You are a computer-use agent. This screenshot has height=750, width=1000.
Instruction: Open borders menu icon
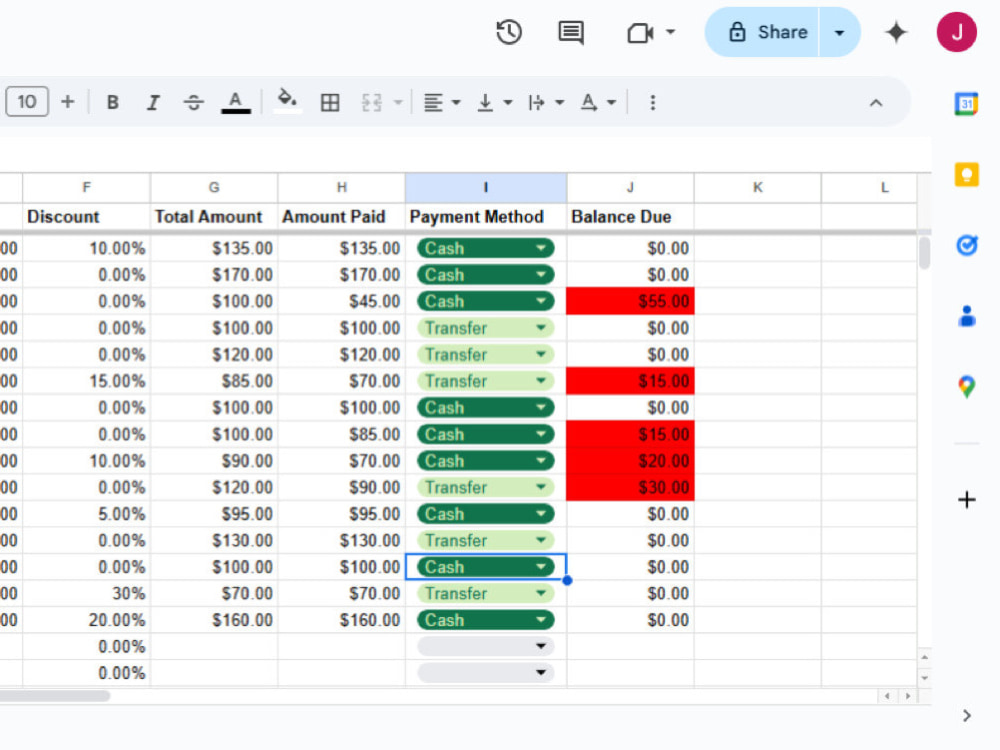[x=330, y=102]
